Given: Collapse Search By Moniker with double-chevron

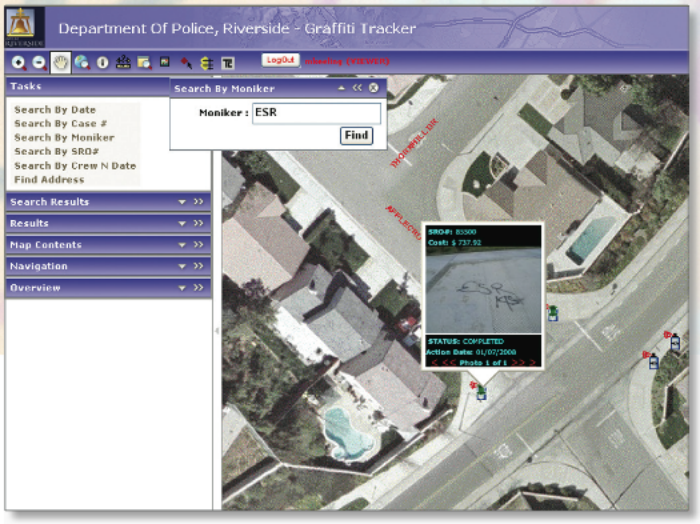Looking at the screenshot, I should [357, 88].
